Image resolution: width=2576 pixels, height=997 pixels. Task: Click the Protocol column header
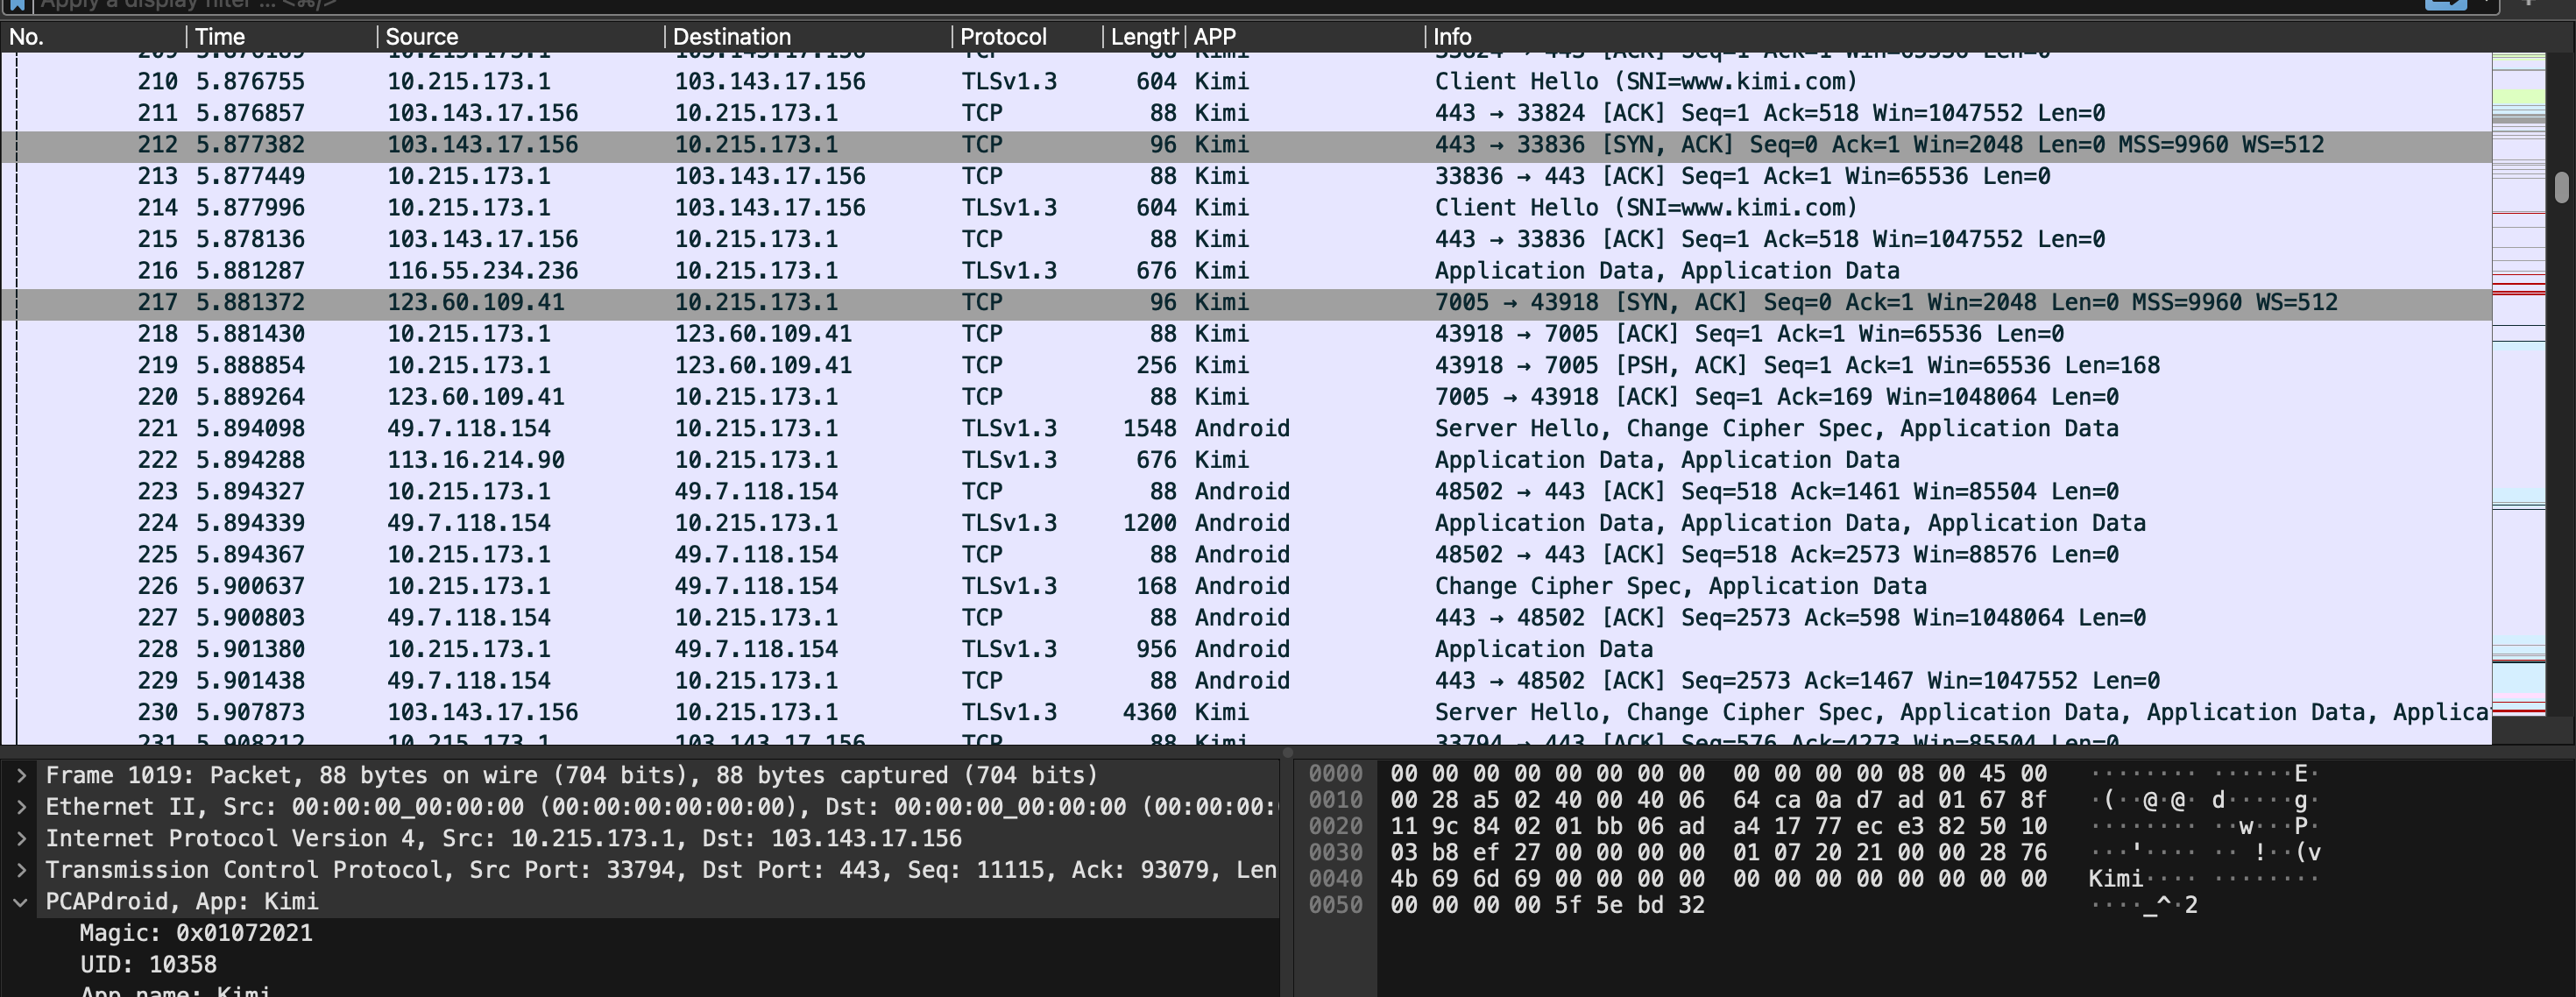tap(1027, 37)
